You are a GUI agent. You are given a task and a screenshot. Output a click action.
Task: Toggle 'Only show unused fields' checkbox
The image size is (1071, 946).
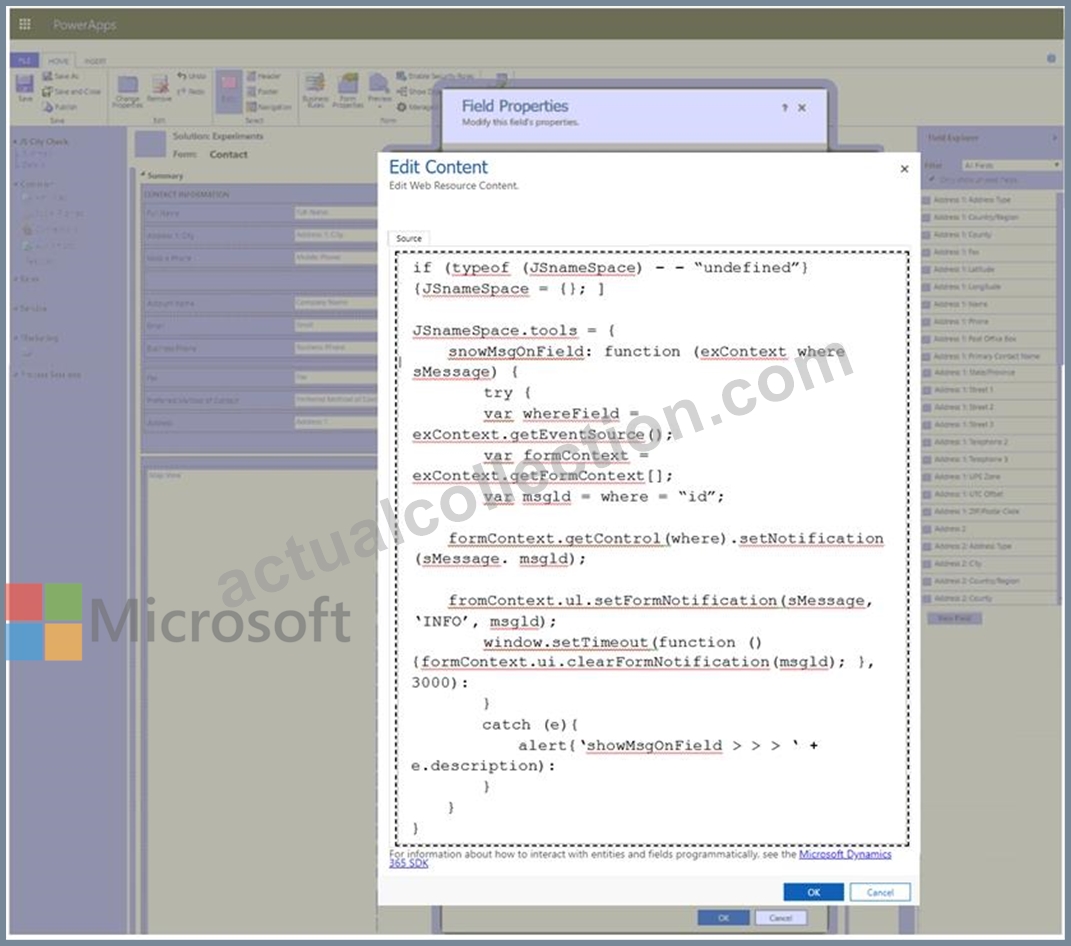[932, 179]
